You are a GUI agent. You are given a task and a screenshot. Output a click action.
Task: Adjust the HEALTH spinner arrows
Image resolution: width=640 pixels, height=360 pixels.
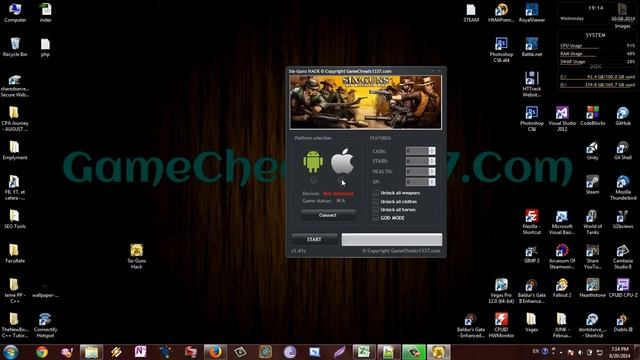[432, 171]
